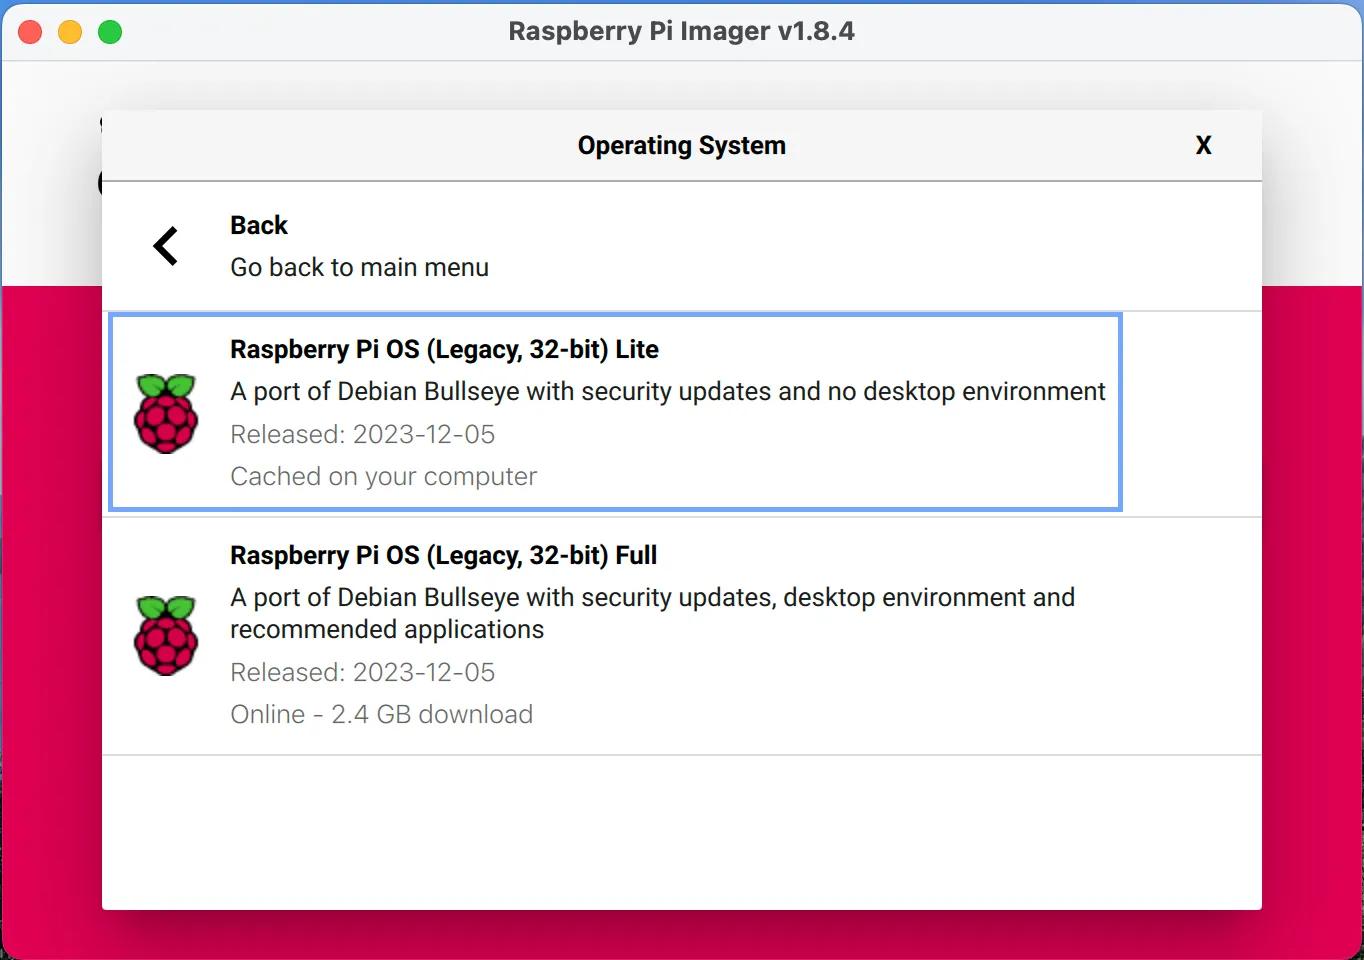Click the yellow minimize traffic light button
Image resolution: width=1364 pixels, height=960 pixels.
pos(70,31)
